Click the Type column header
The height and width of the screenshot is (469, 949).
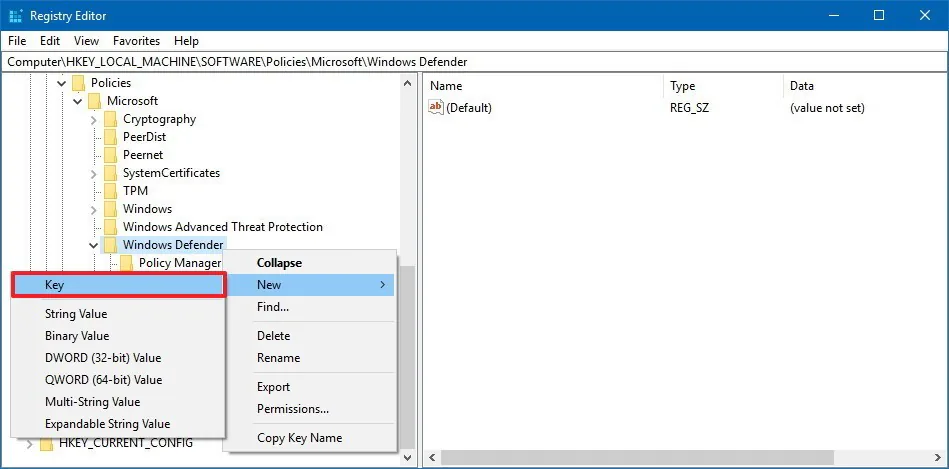(x=723, y=86)
